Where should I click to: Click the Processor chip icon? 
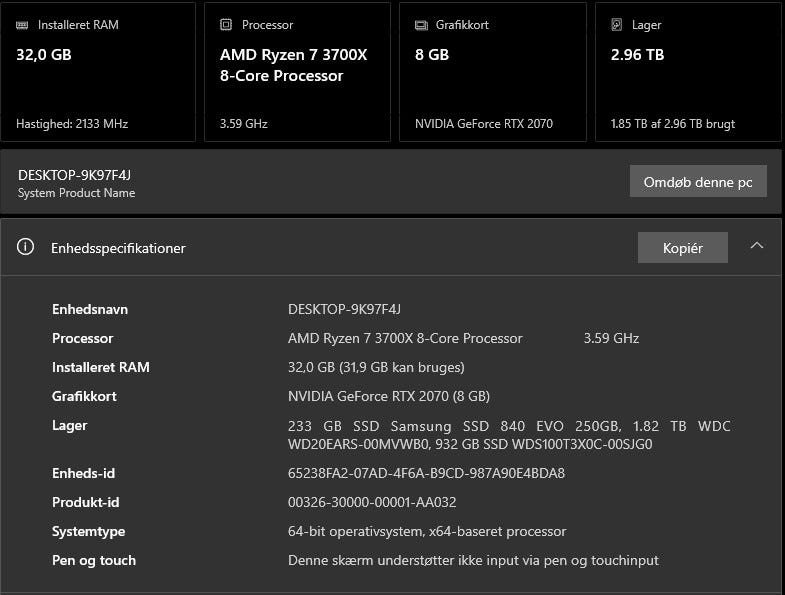227,25
